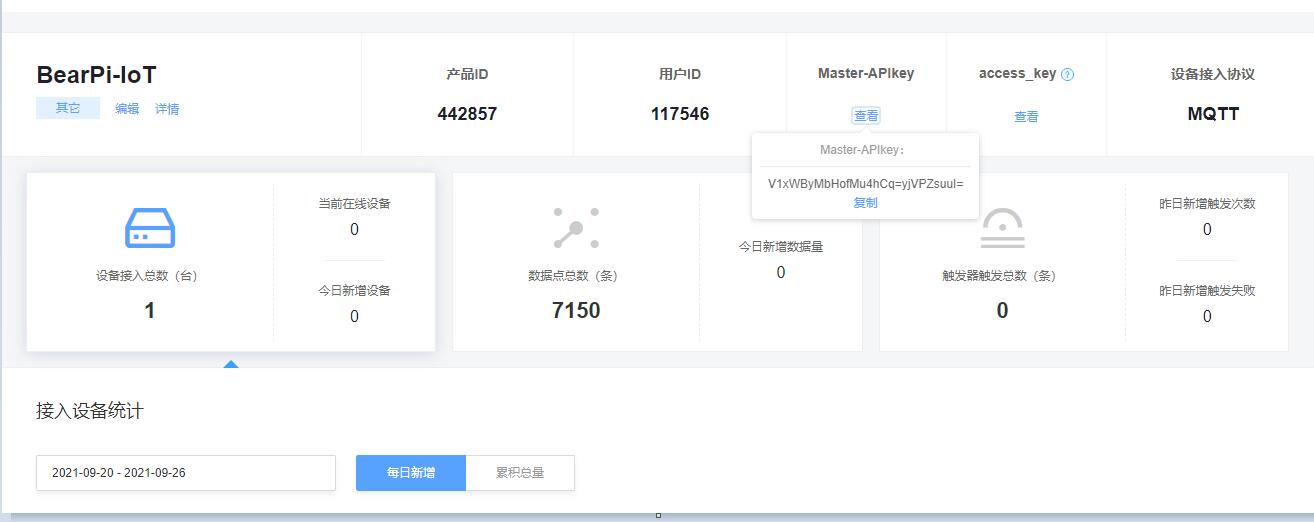Viewport: 1314px width, 522px height.
Task: Click the 昨日新增触发次数 label
Action: tap(1207, 204)
